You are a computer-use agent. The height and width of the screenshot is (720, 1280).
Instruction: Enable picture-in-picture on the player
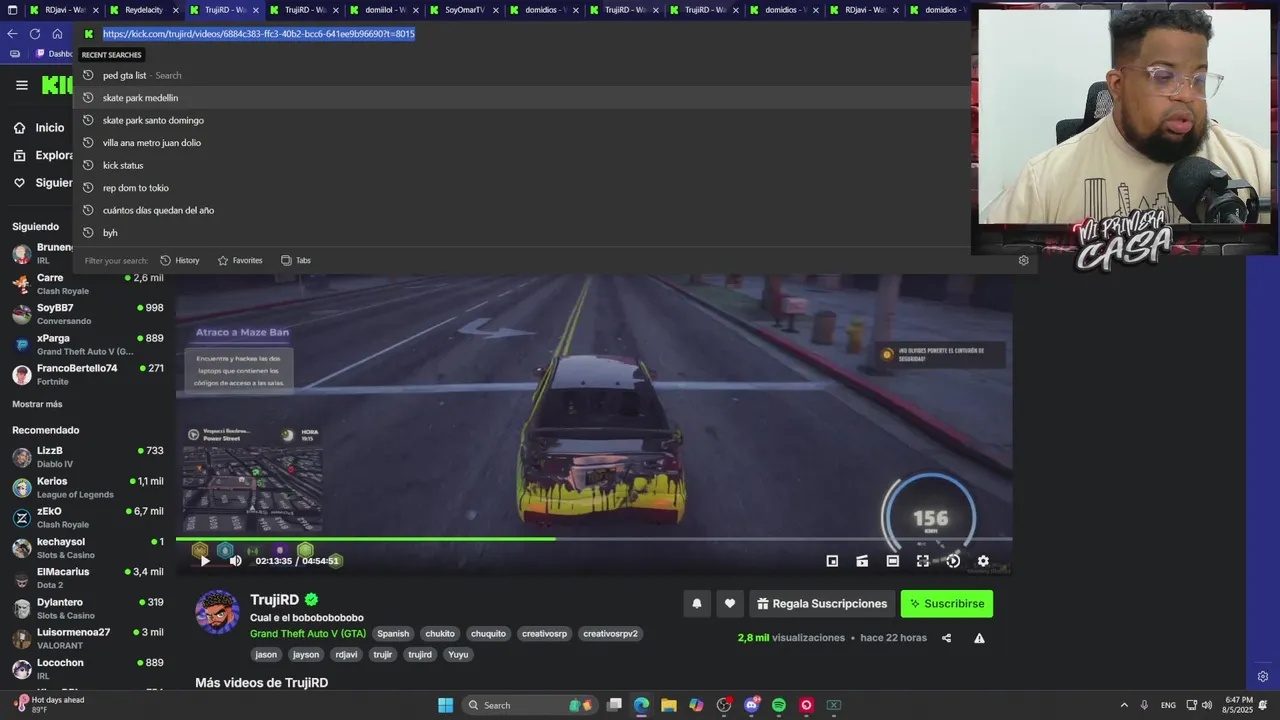pos(832,561)
